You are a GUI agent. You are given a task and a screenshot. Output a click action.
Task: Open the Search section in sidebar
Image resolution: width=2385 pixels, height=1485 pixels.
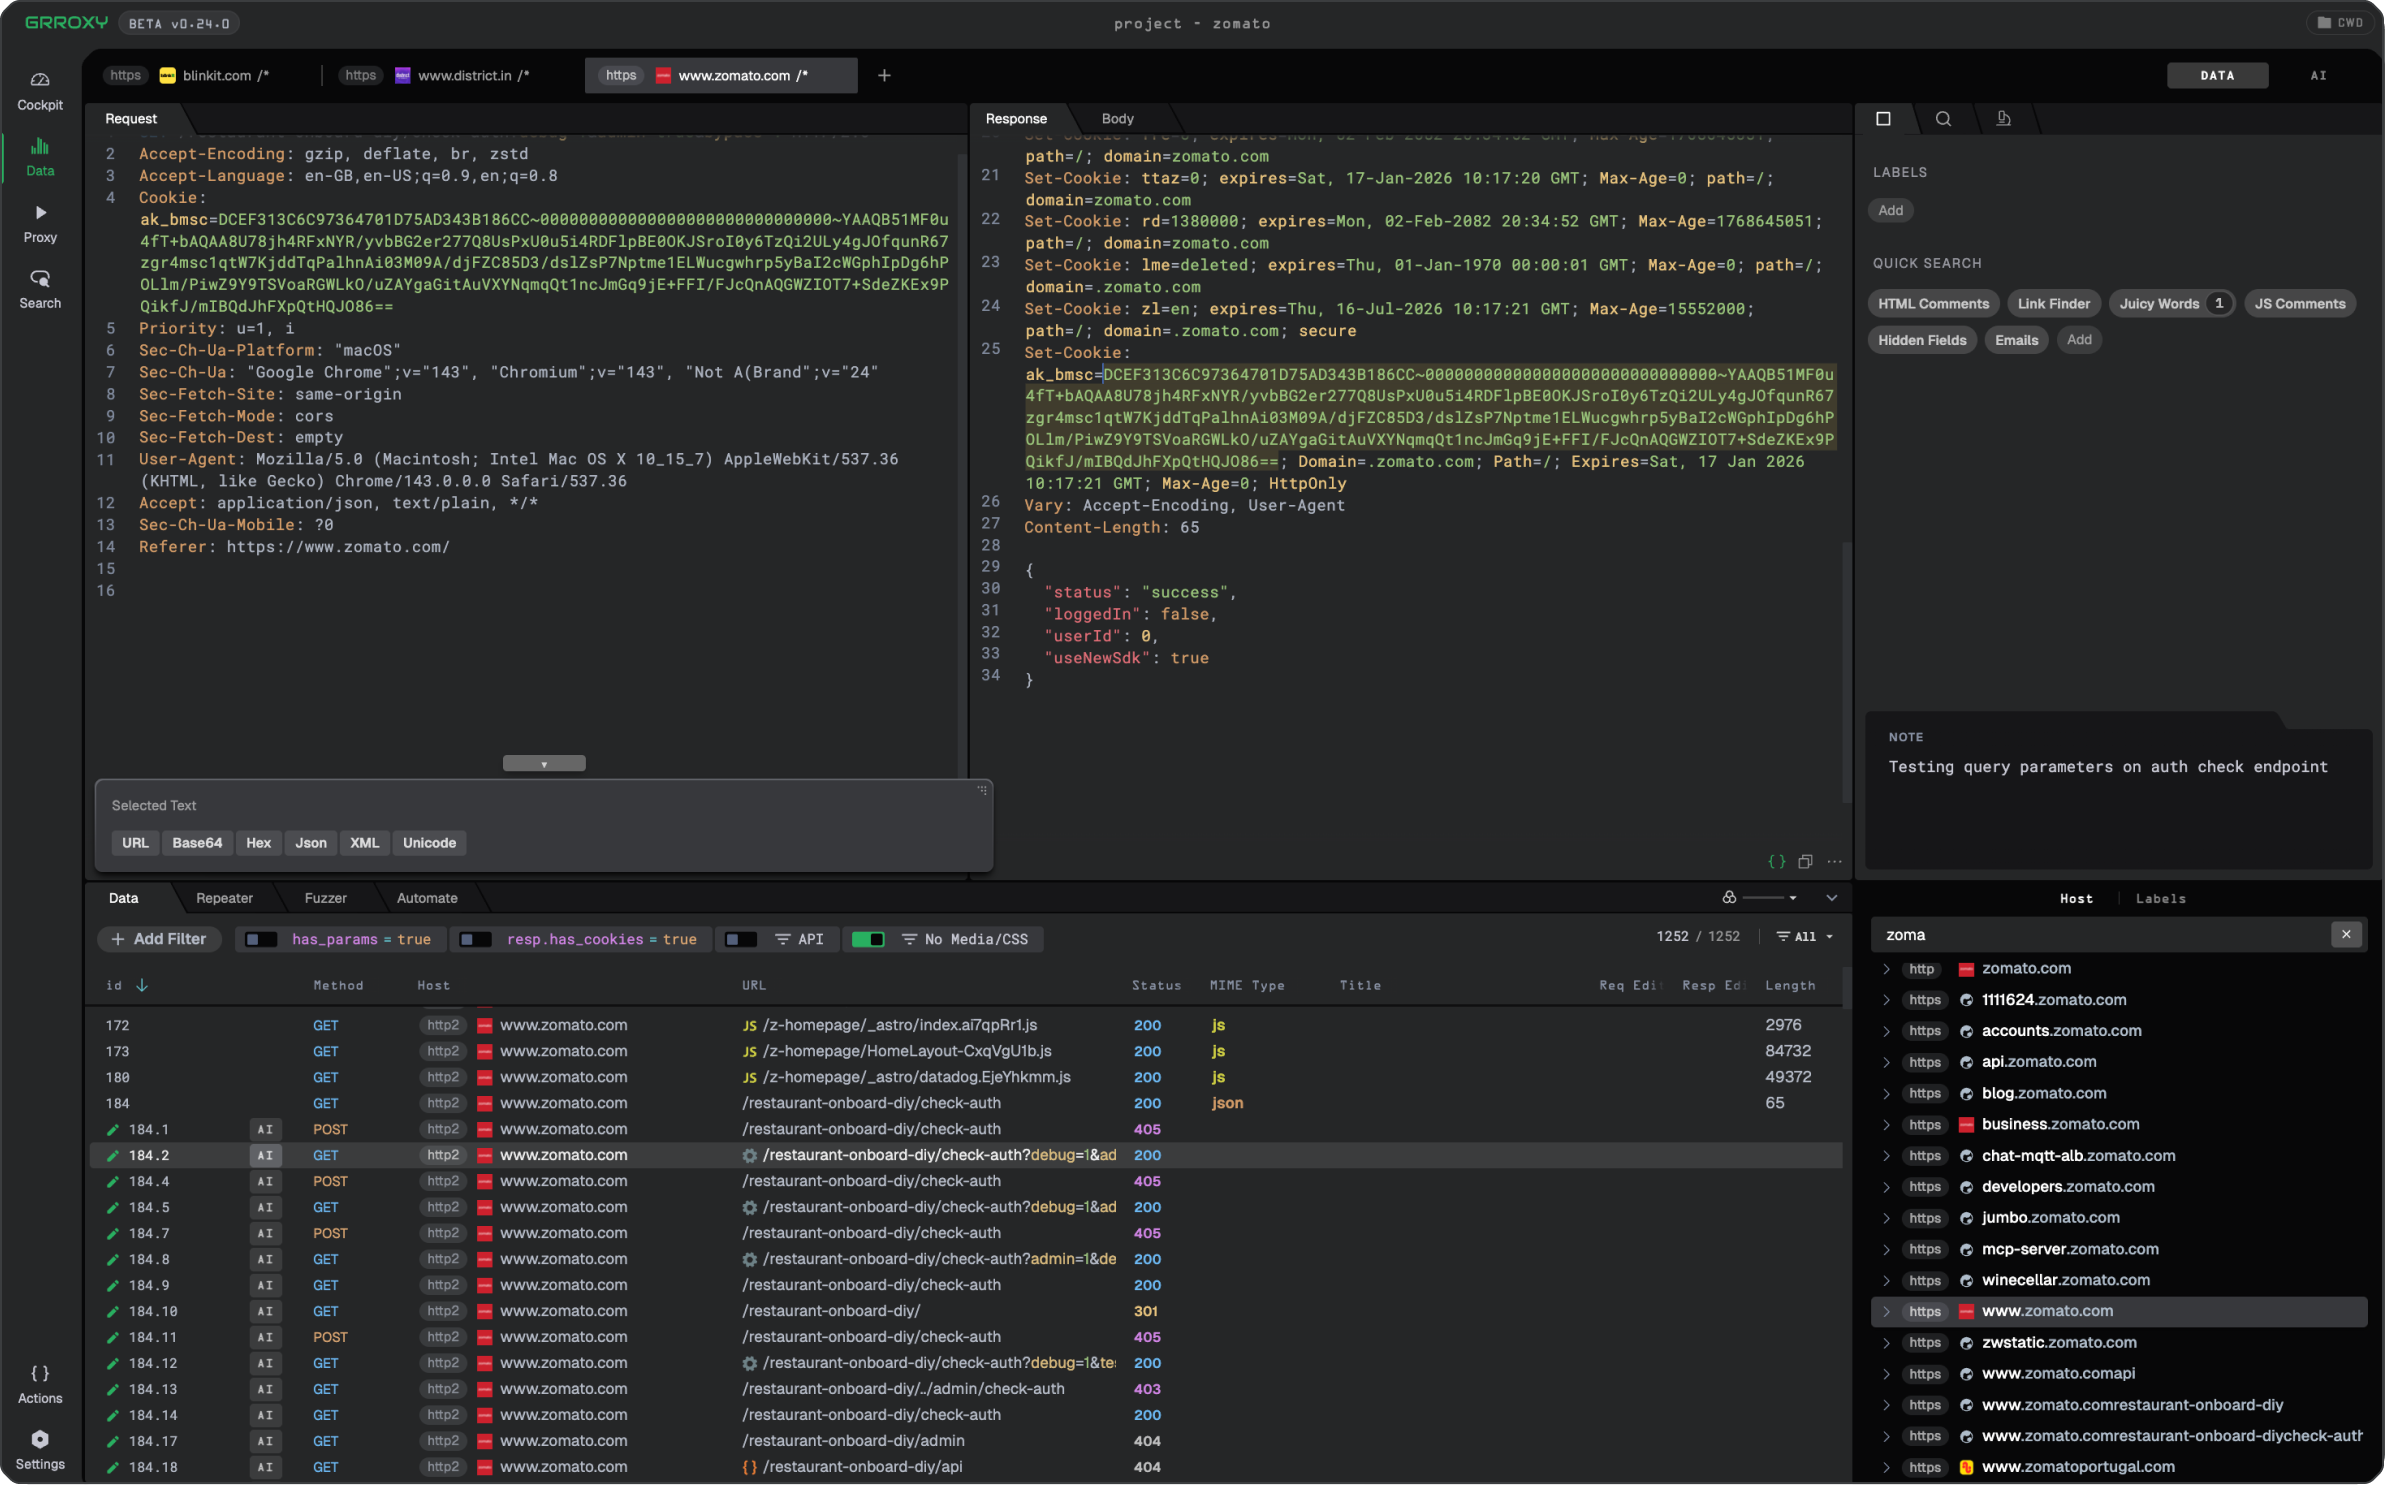click(x=40, y=289)
